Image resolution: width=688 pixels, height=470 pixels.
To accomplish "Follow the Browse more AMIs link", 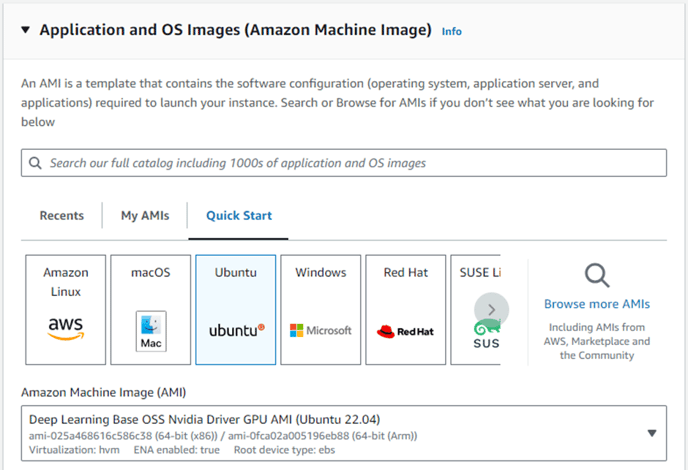I will click(x=597, y=304).
